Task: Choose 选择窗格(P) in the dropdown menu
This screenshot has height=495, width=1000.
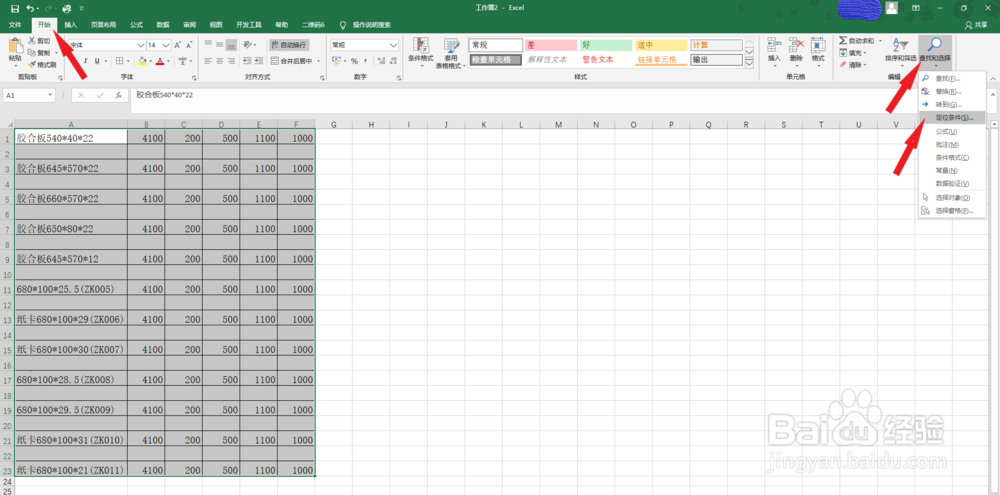Action: click(952, 211)
